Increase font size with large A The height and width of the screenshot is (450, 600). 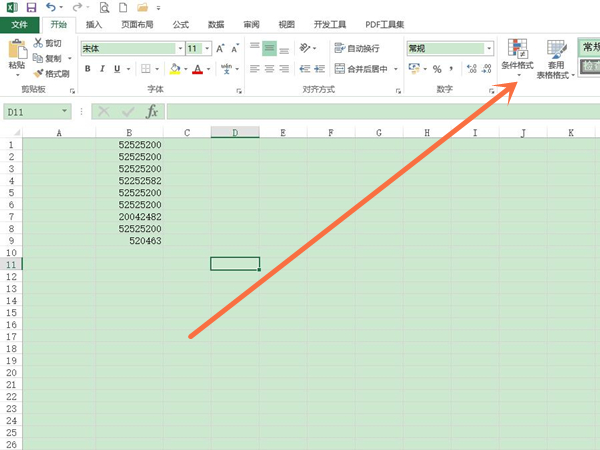coord(220,48)
